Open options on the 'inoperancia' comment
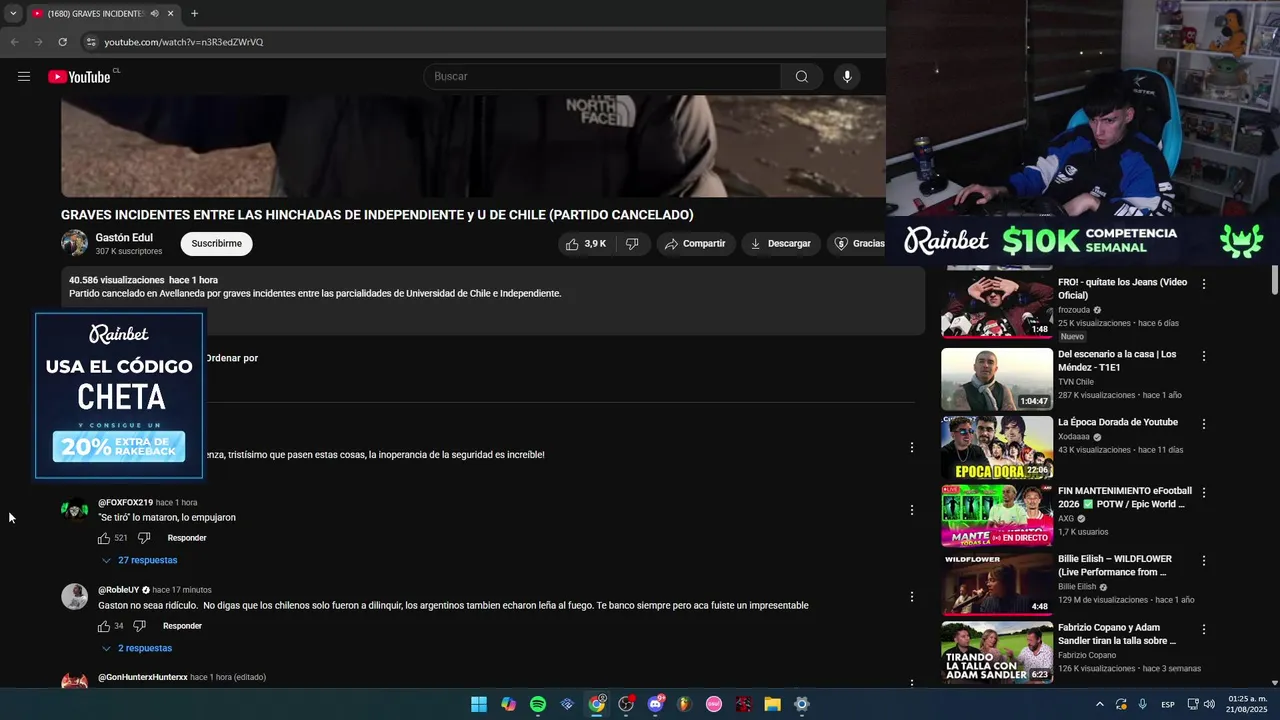 tap(911, 447)
